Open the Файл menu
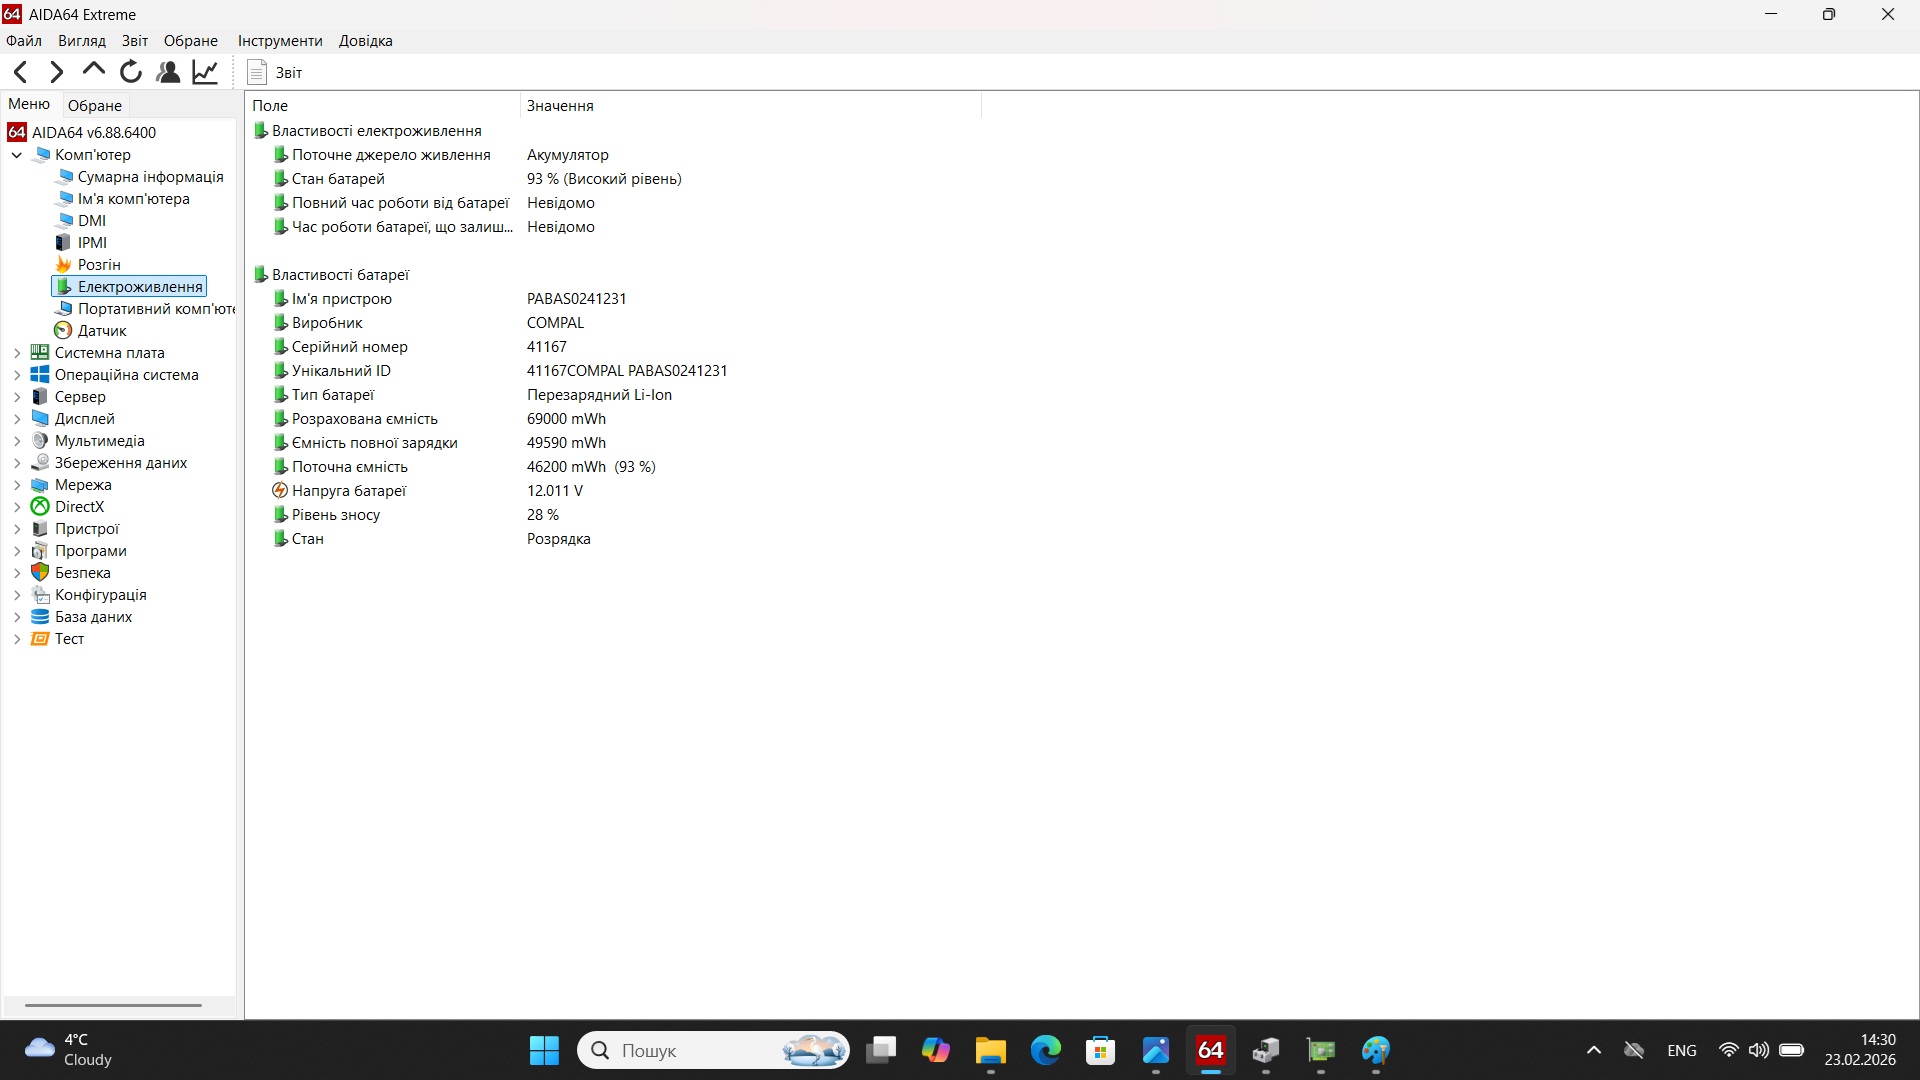Screen dimensions: 1920x1080 tap(23, 40)
